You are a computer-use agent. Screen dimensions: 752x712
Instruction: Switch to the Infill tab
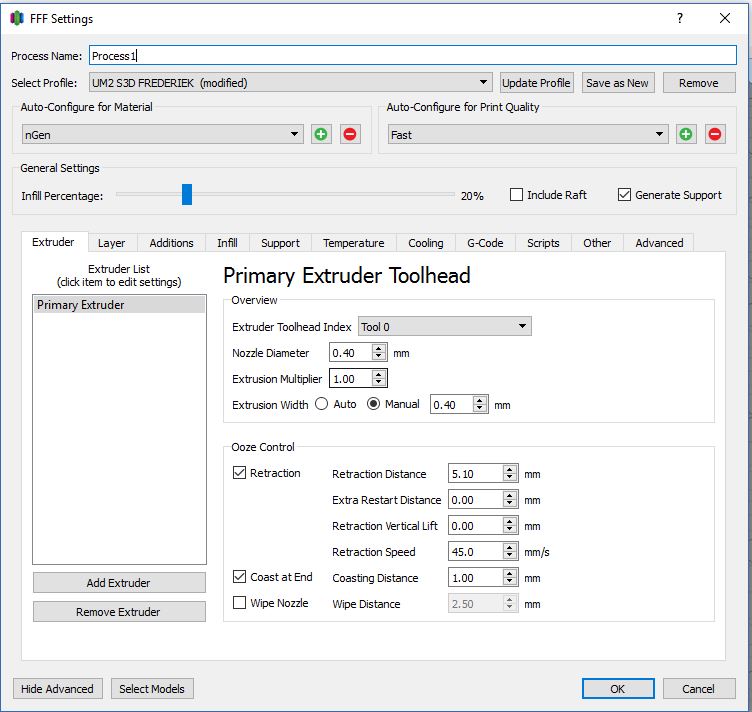coord(227,243)
